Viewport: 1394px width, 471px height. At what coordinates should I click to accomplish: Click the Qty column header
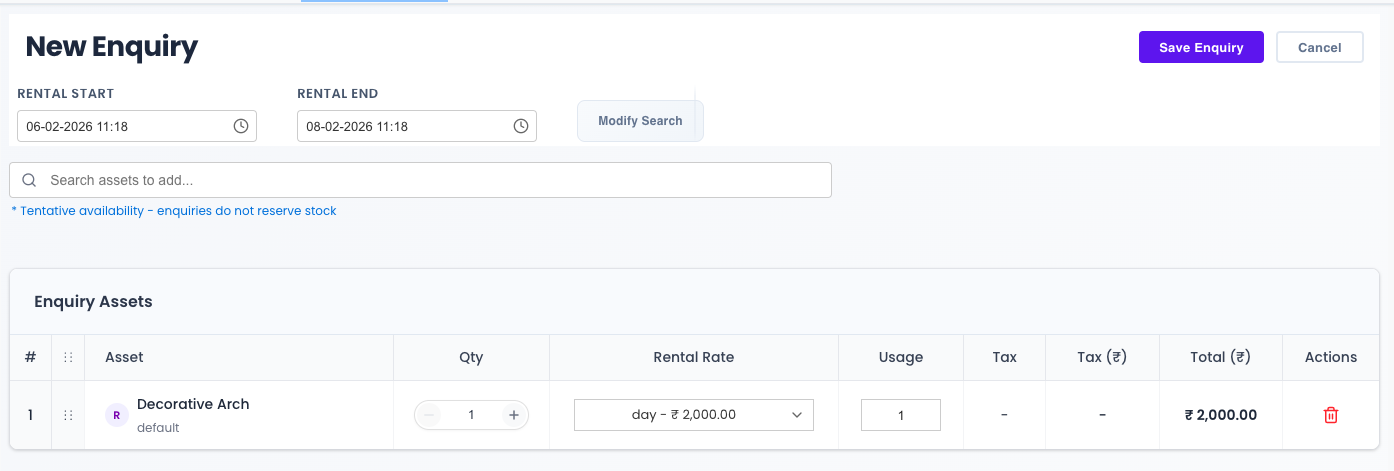471,357
